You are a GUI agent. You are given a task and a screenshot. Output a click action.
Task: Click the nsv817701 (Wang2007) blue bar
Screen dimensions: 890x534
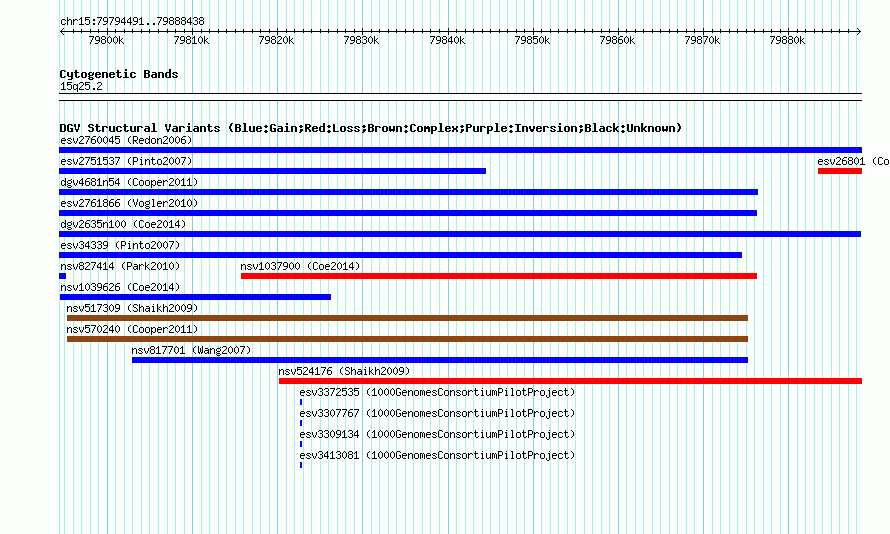pyautogui.click(x=440, y=360)
